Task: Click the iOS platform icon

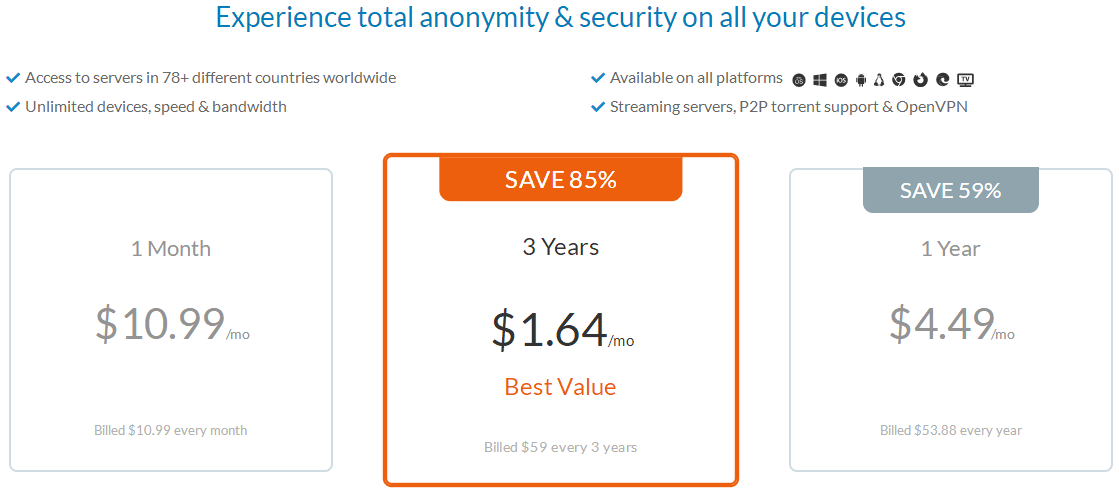Action: (x=841, y=80)
